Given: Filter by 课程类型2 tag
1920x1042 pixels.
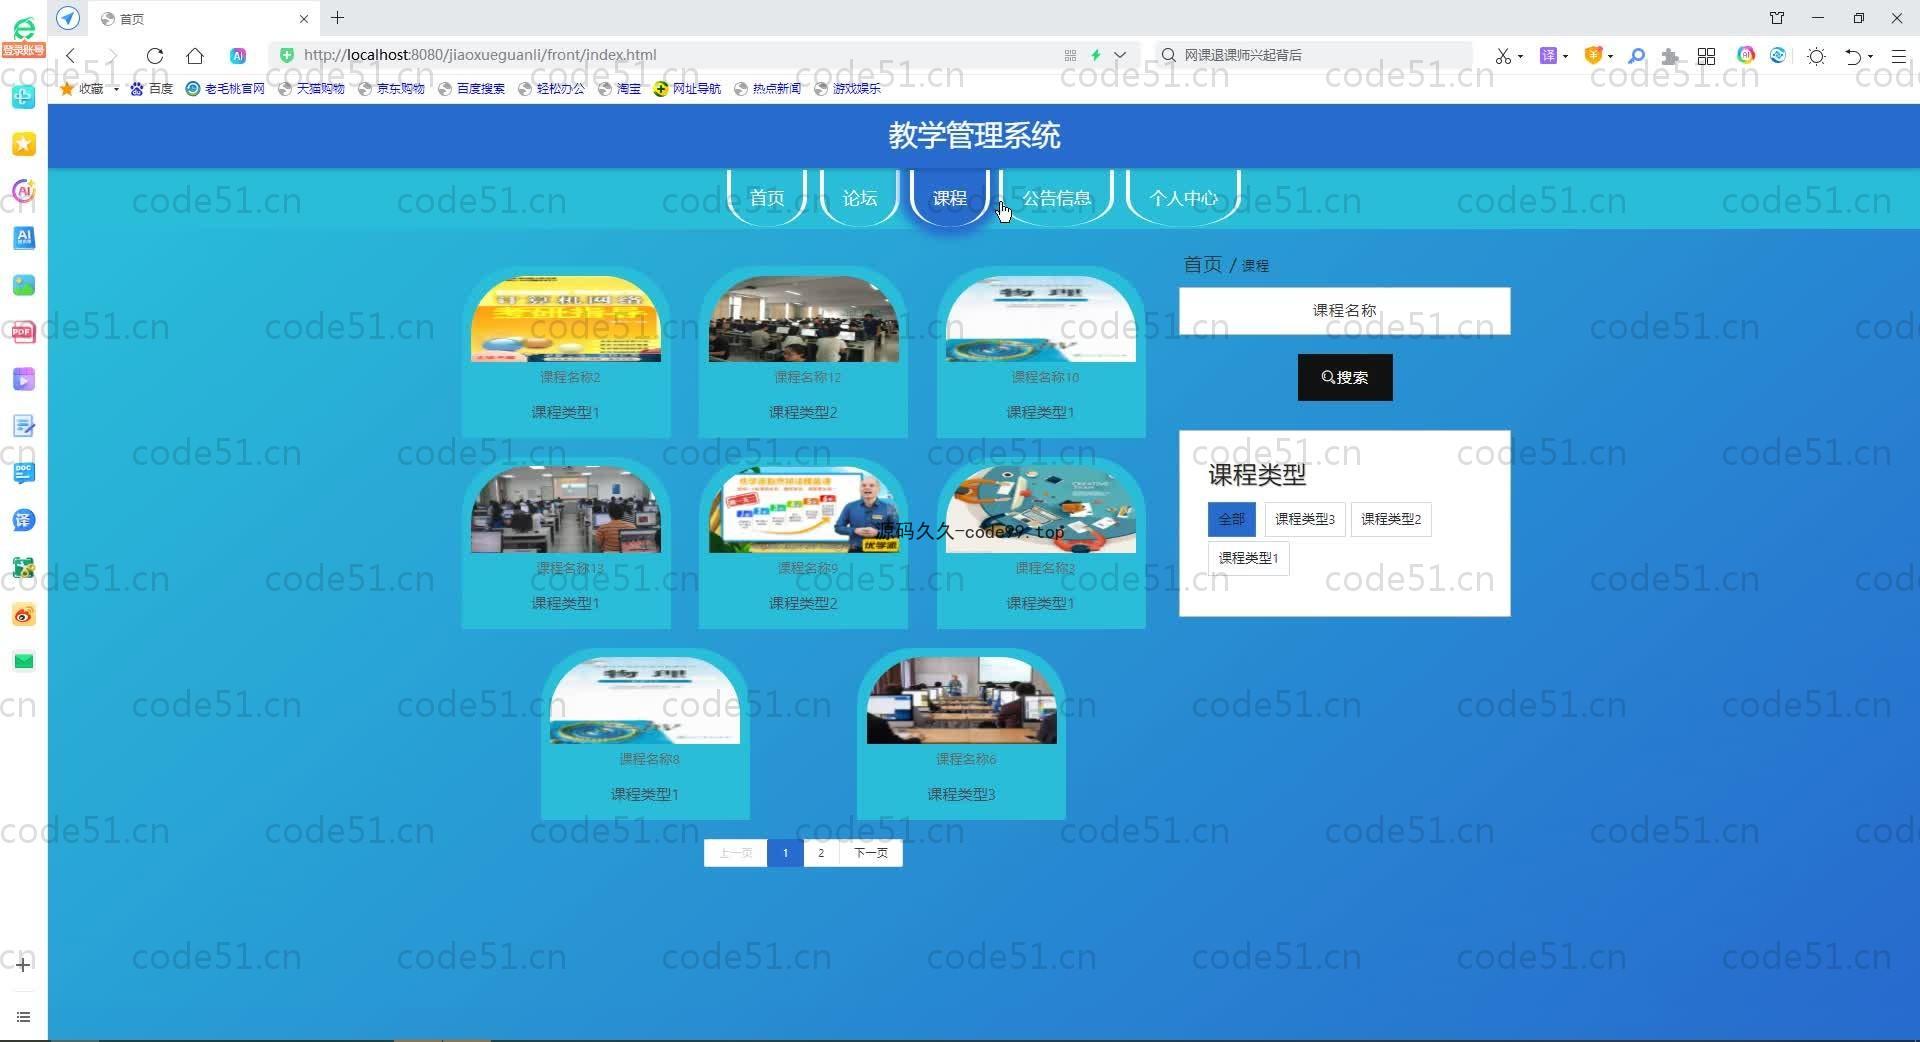Looking at the screenshot, I should click(1390, 519).
